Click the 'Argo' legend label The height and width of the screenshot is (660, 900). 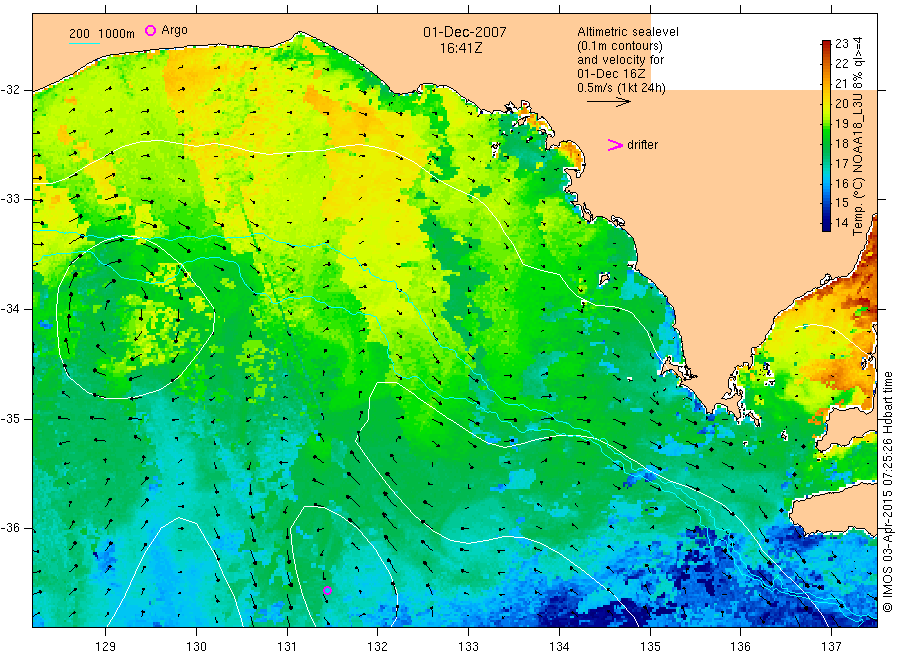coord(174,30)
